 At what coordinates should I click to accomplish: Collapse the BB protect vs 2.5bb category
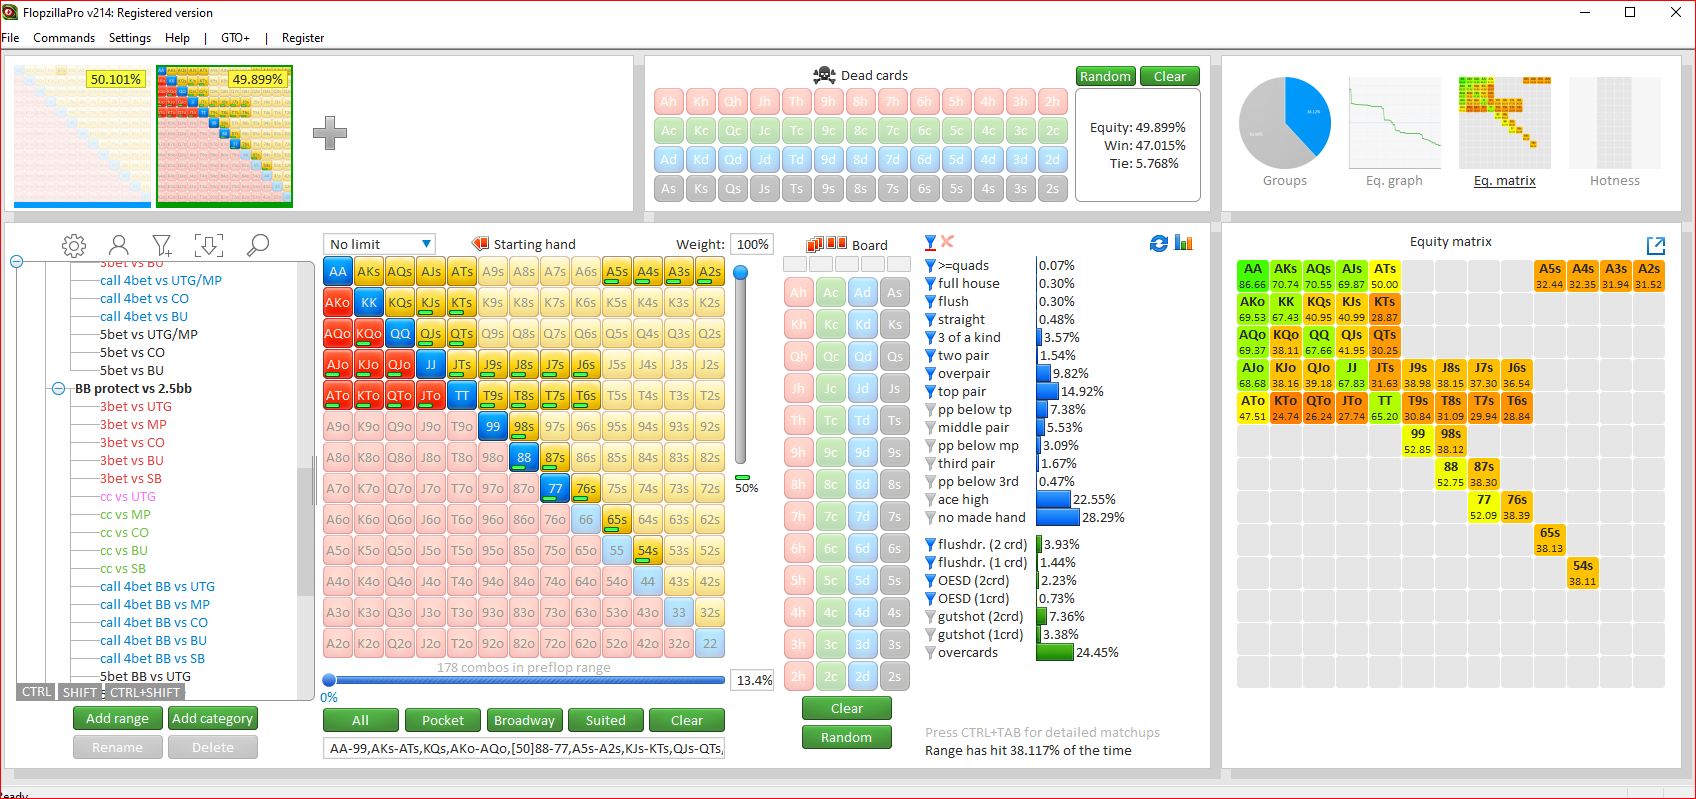(x=59, y=389)
